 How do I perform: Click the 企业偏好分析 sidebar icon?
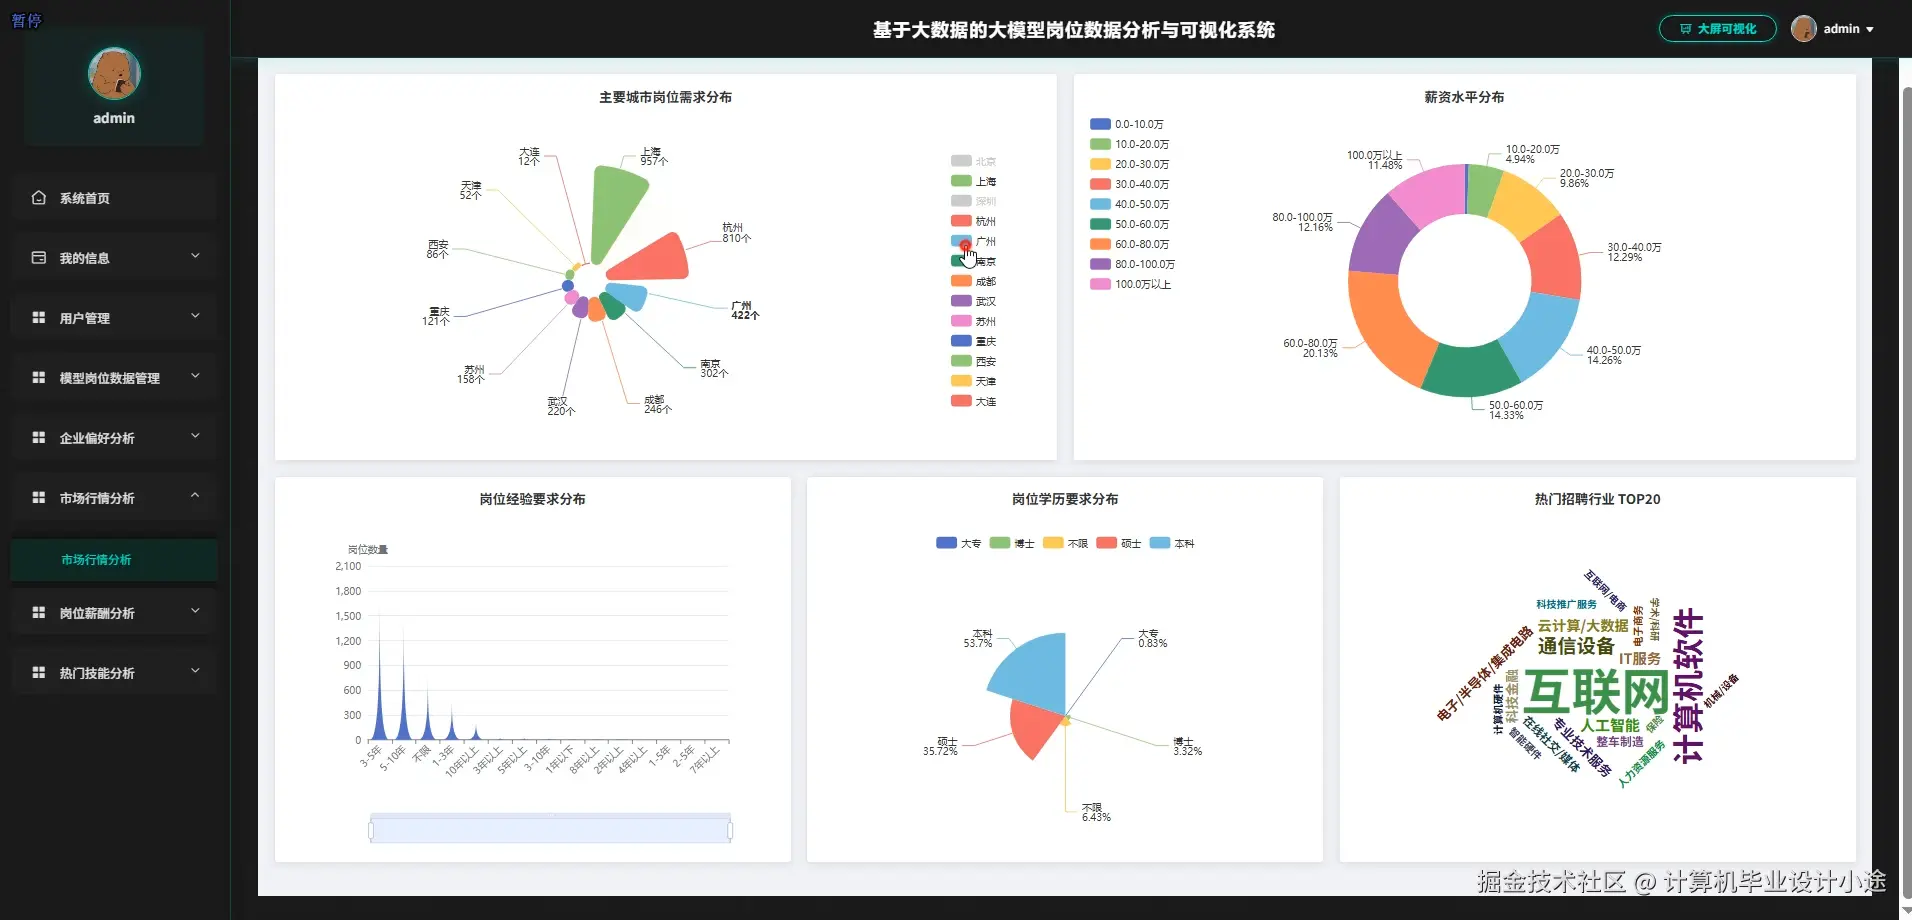38,437
